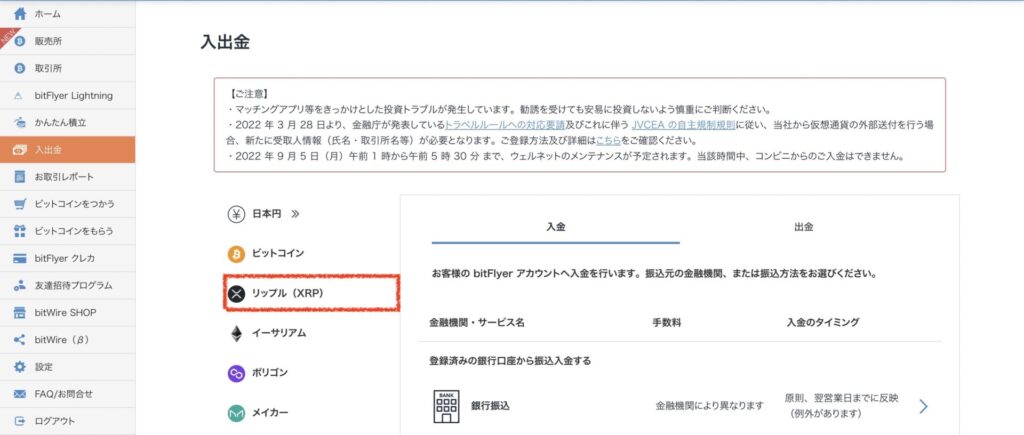Click the credit card icon for bitFlyer クレカ
Viewport: 1024px width, 435px height.
[x=20, y=258]
